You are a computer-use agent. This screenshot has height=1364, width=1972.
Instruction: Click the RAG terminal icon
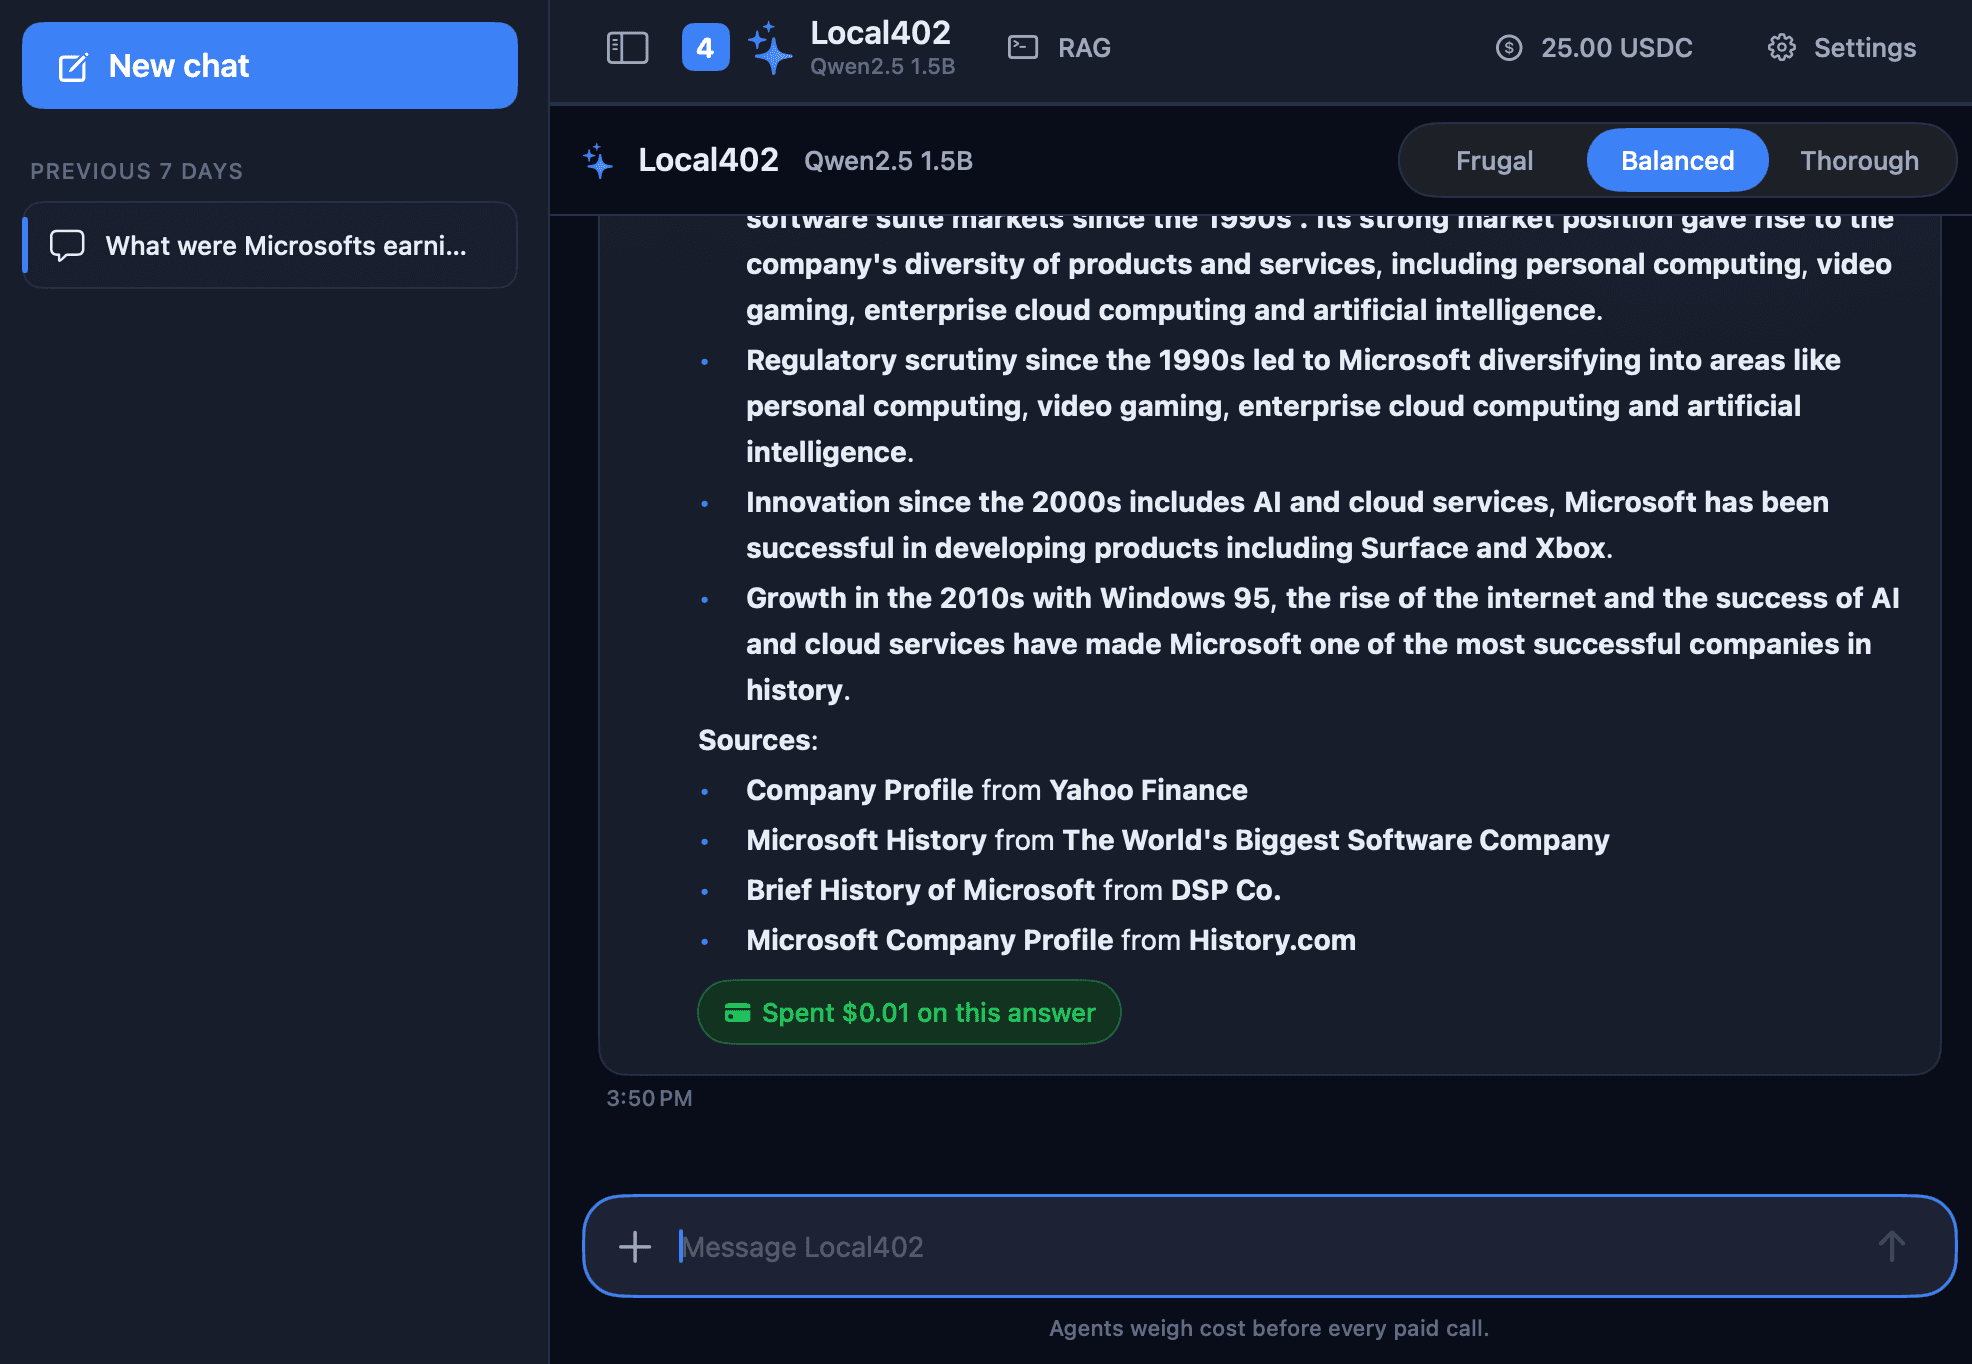pyautogui.click(x=1023, y=47)
